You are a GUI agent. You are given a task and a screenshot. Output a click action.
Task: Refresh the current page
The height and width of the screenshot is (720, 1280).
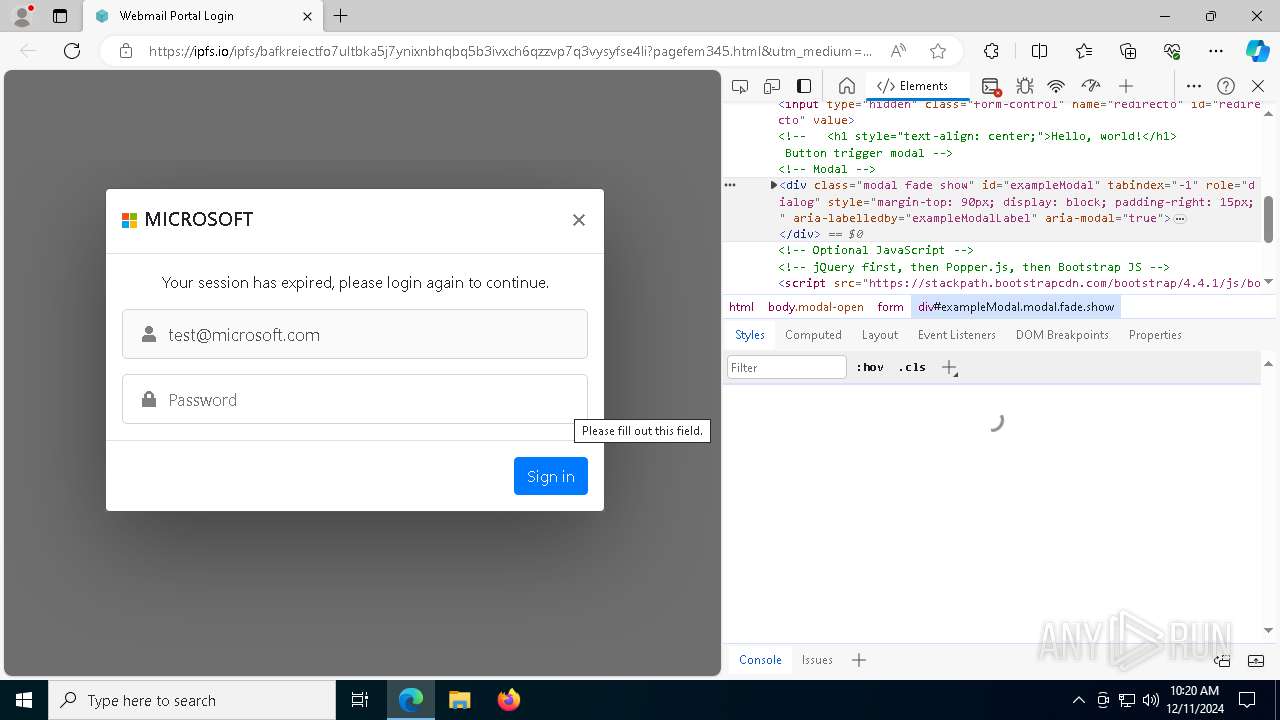pyautogui.click(x=72, y=51)
